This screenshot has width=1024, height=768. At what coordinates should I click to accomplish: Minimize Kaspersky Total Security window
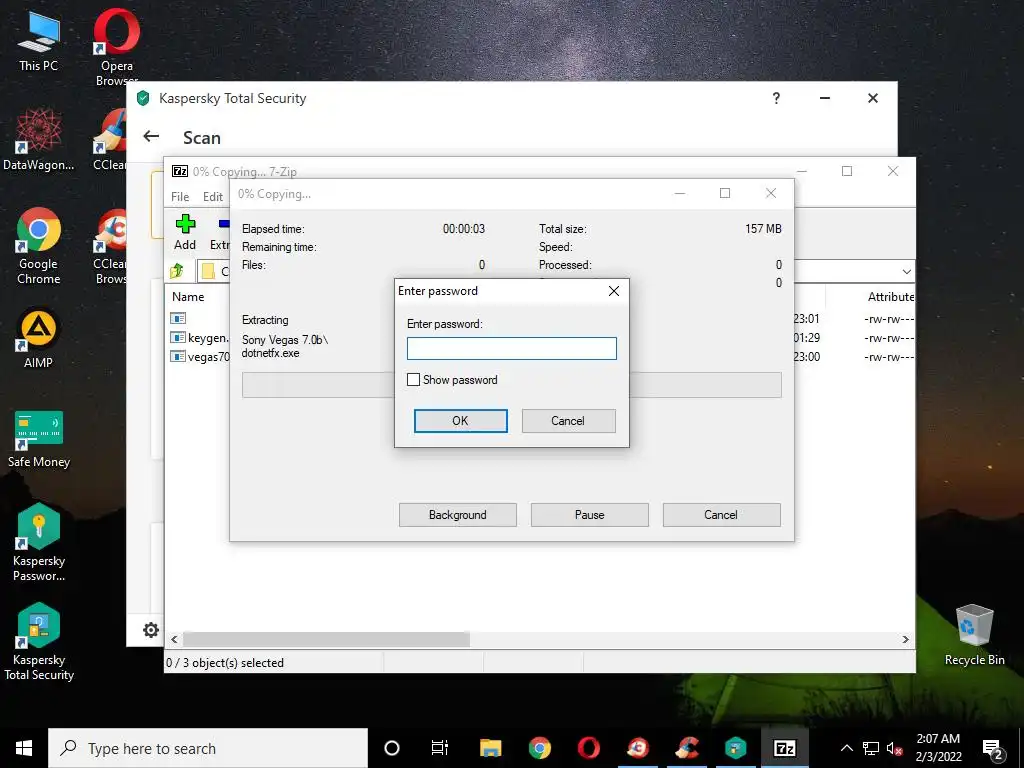[825, 98]
